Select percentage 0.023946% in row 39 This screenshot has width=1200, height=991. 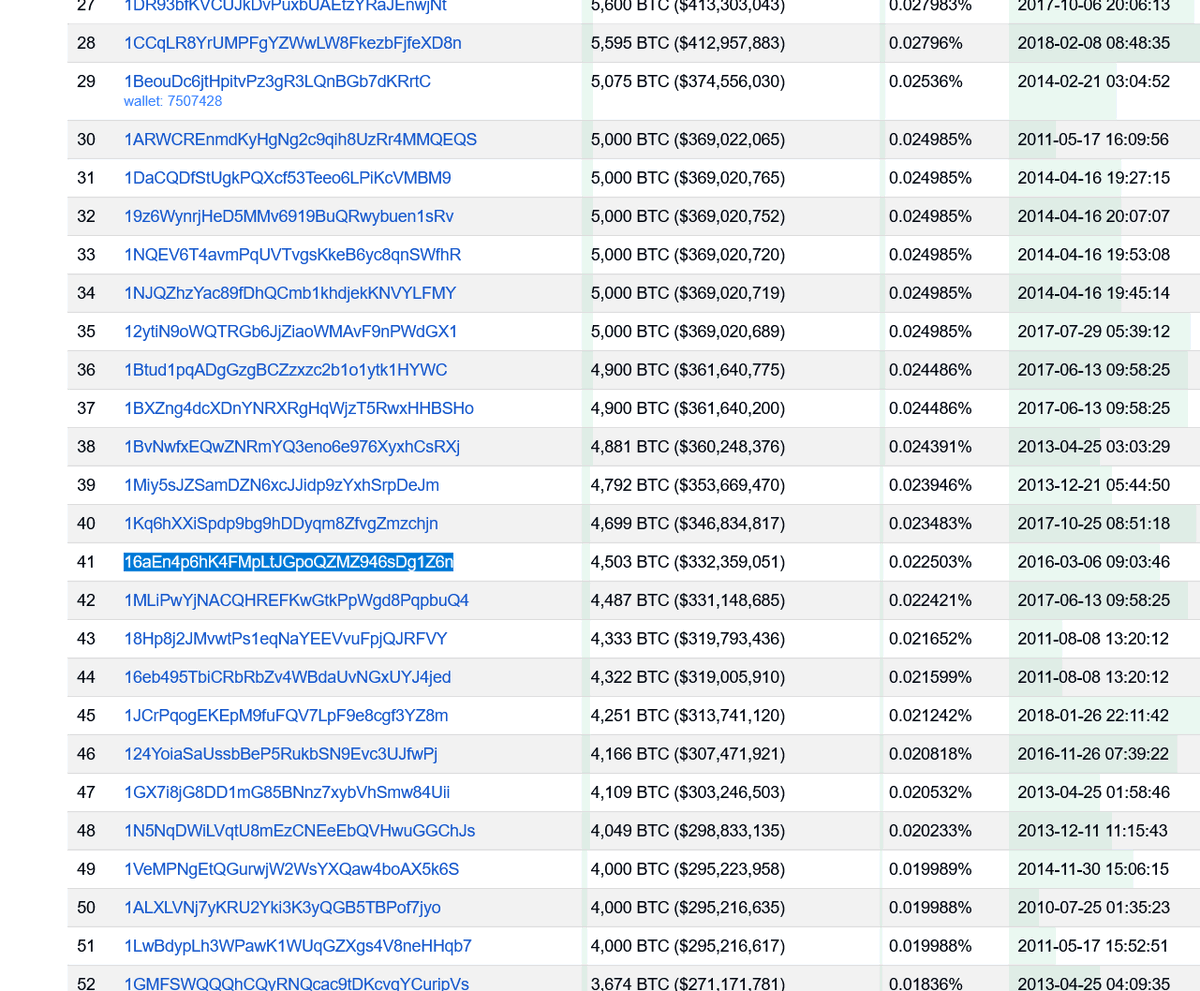click(x=930, y=485)
